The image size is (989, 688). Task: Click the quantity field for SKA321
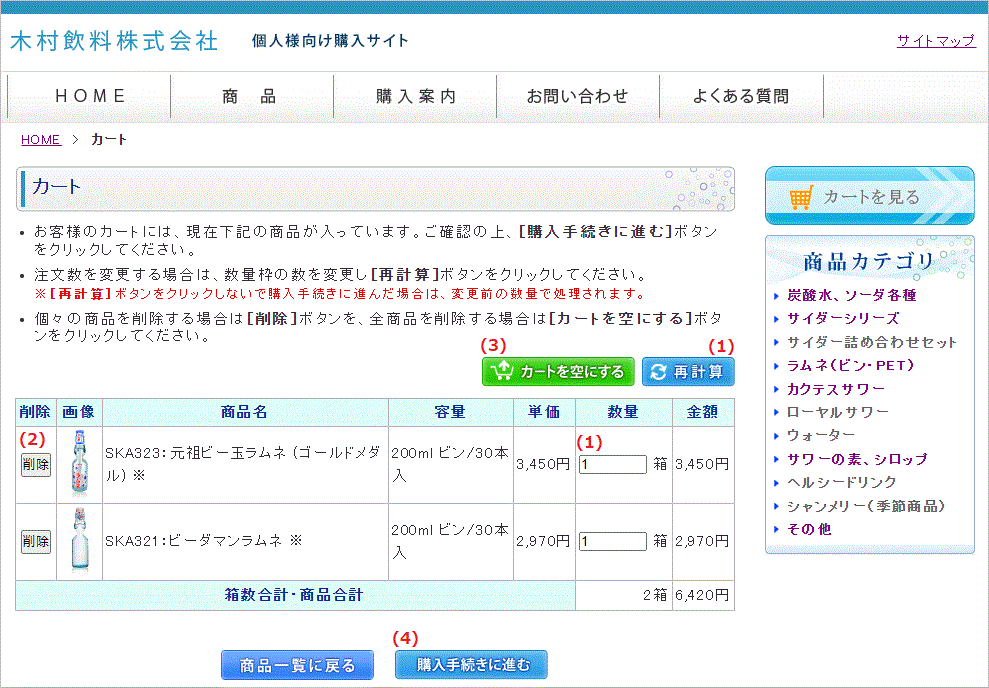[612, 541]
